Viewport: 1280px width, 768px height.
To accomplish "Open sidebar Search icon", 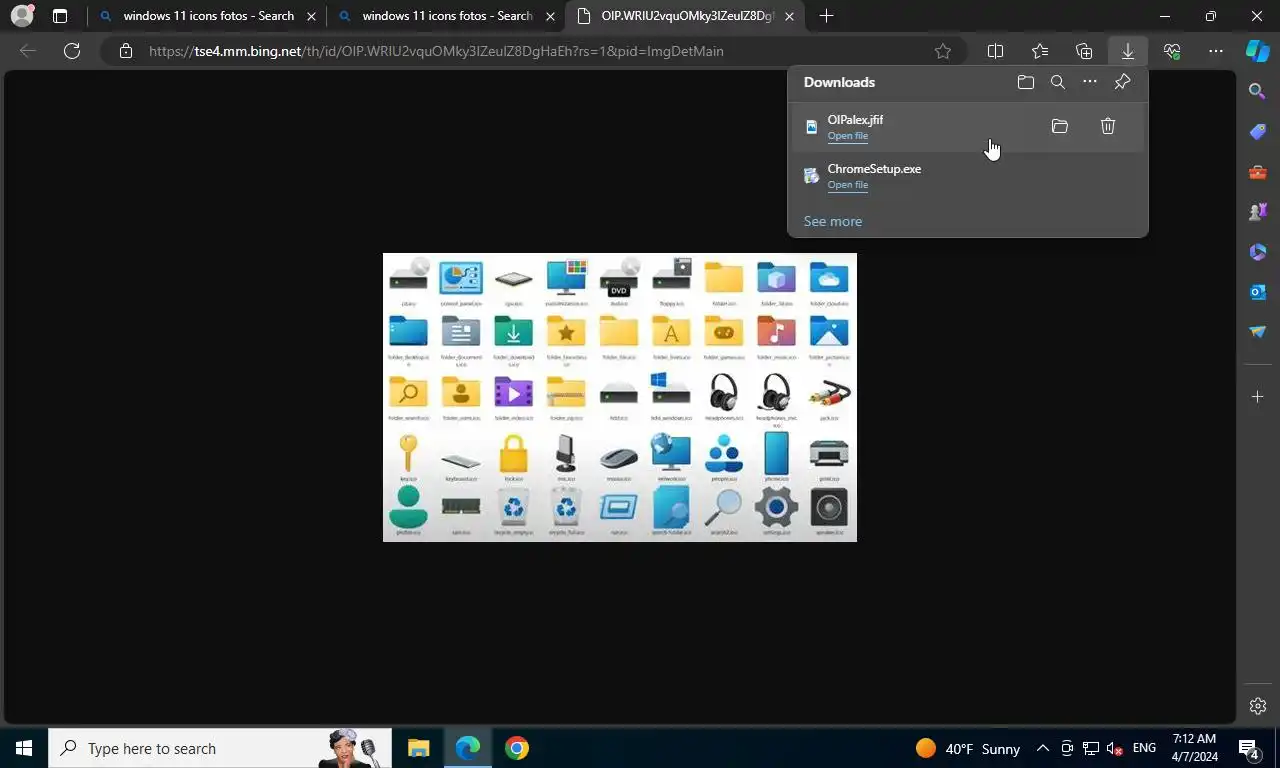I will click(1258, 91).
